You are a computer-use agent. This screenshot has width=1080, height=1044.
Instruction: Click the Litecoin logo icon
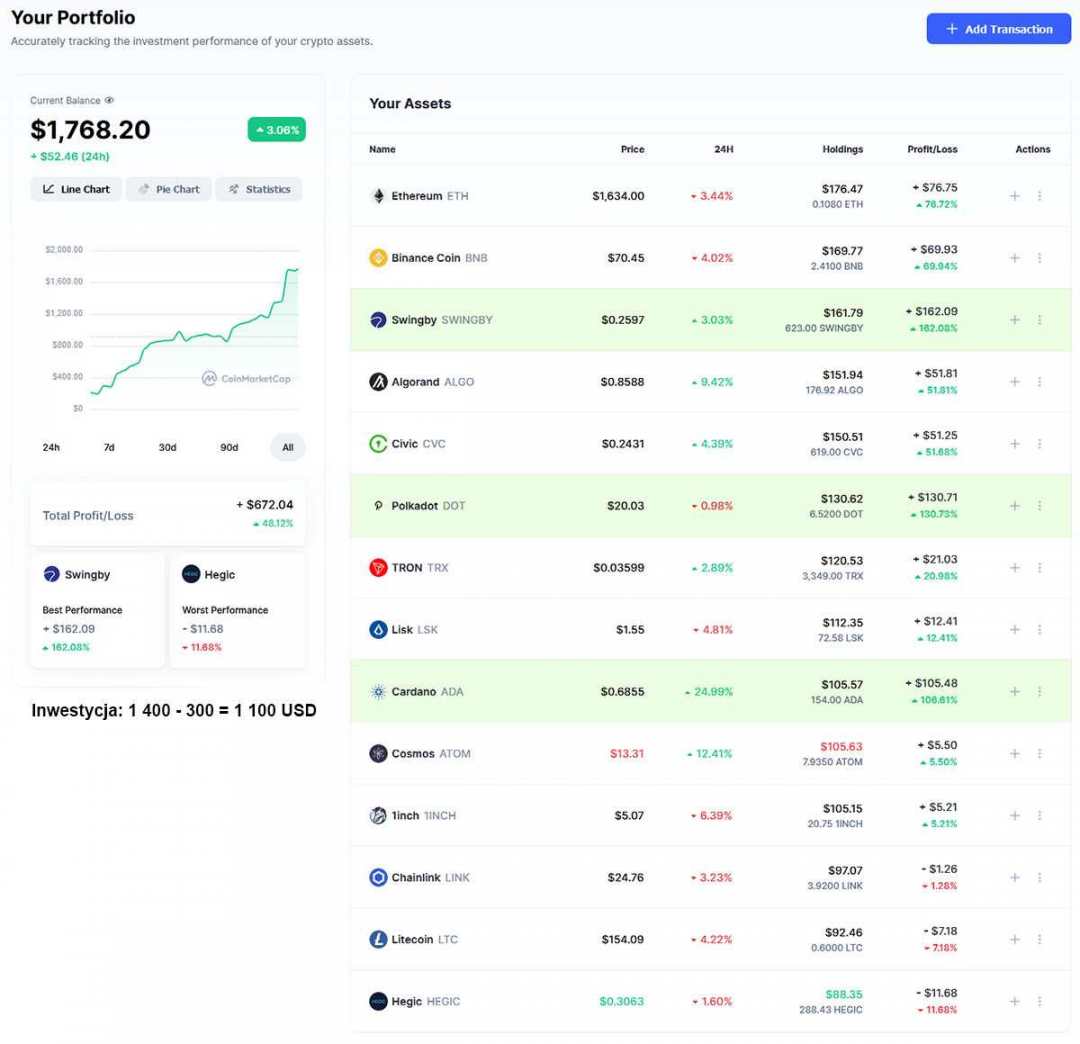click(x=378, y=940)
